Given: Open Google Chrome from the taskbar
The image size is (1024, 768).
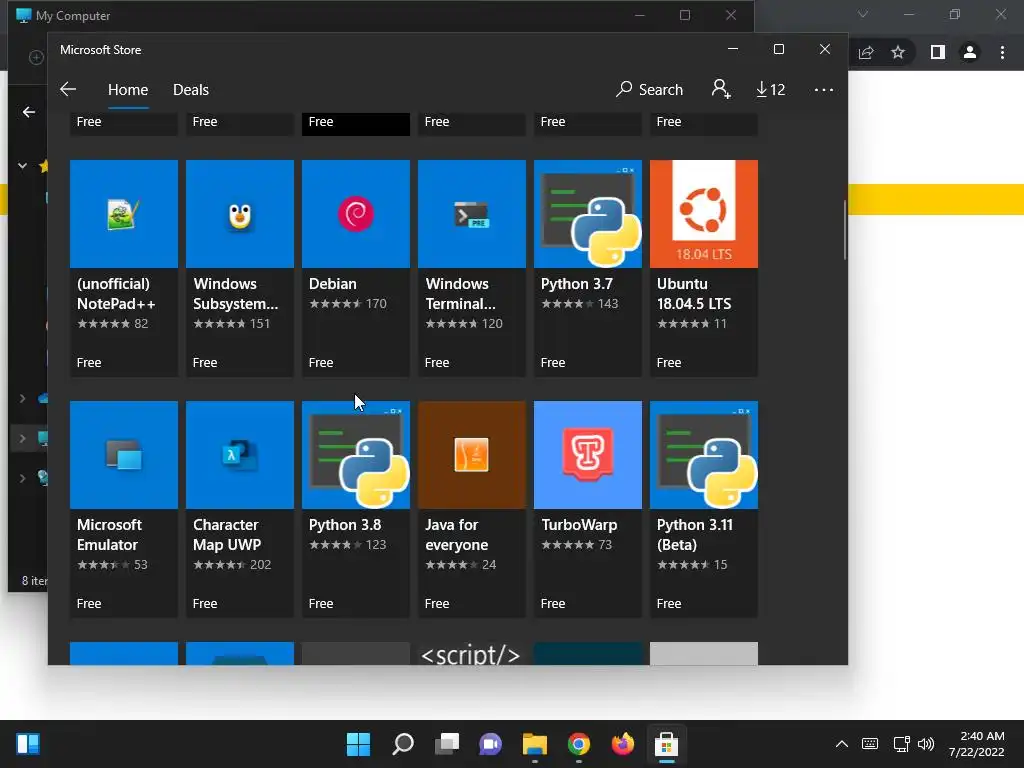Looking at the screenshot, I should coord(579,744).
